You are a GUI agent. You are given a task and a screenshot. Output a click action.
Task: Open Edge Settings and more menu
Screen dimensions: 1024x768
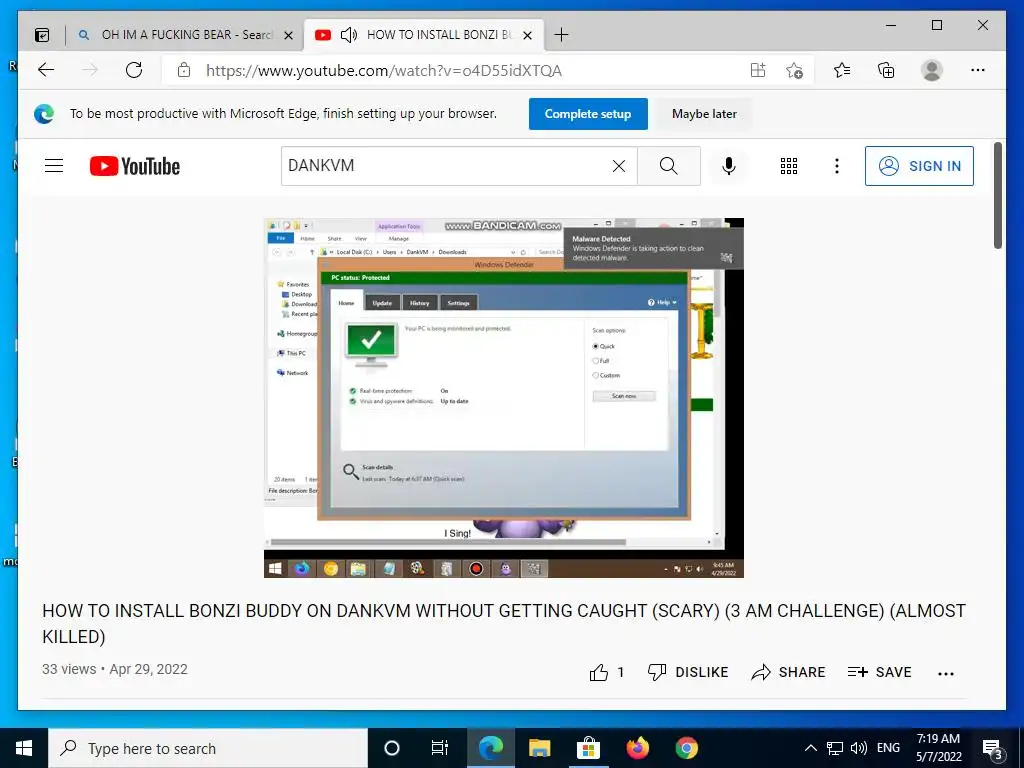(x=978, y=70)
